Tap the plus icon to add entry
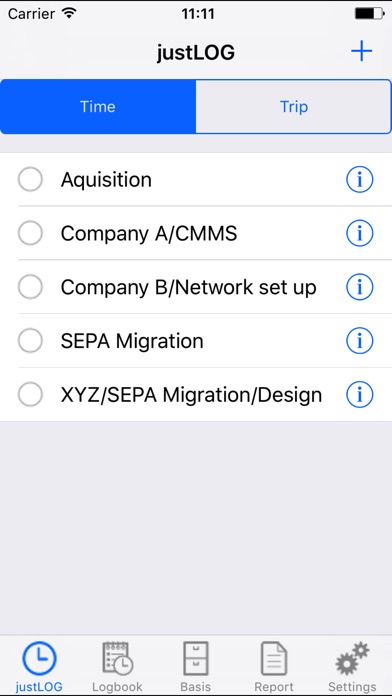The image size is (392, 696). [x=361, y=52]
